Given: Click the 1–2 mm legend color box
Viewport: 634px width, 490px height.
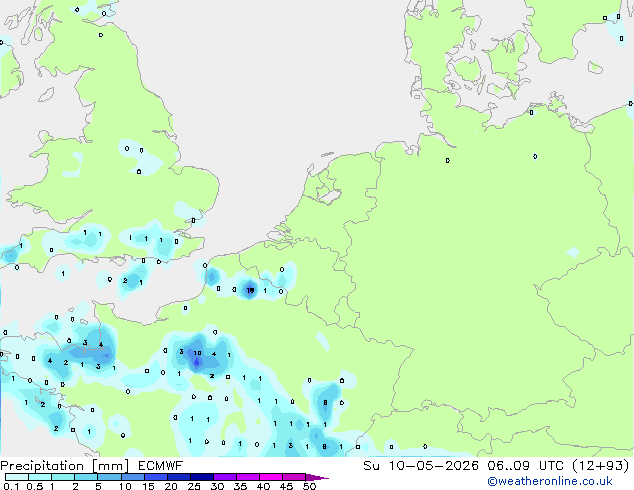Looking at the screenshot, I should coord(63,477).
